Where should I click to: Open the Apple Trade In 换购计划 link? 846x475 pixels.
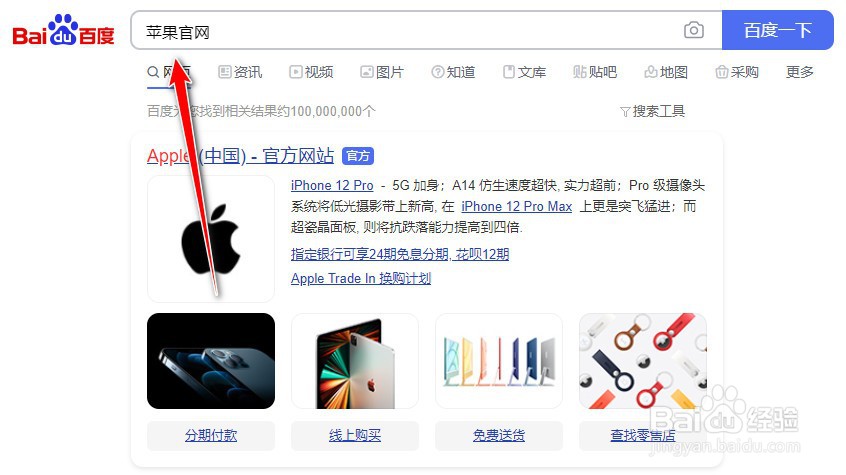(361, 279)
